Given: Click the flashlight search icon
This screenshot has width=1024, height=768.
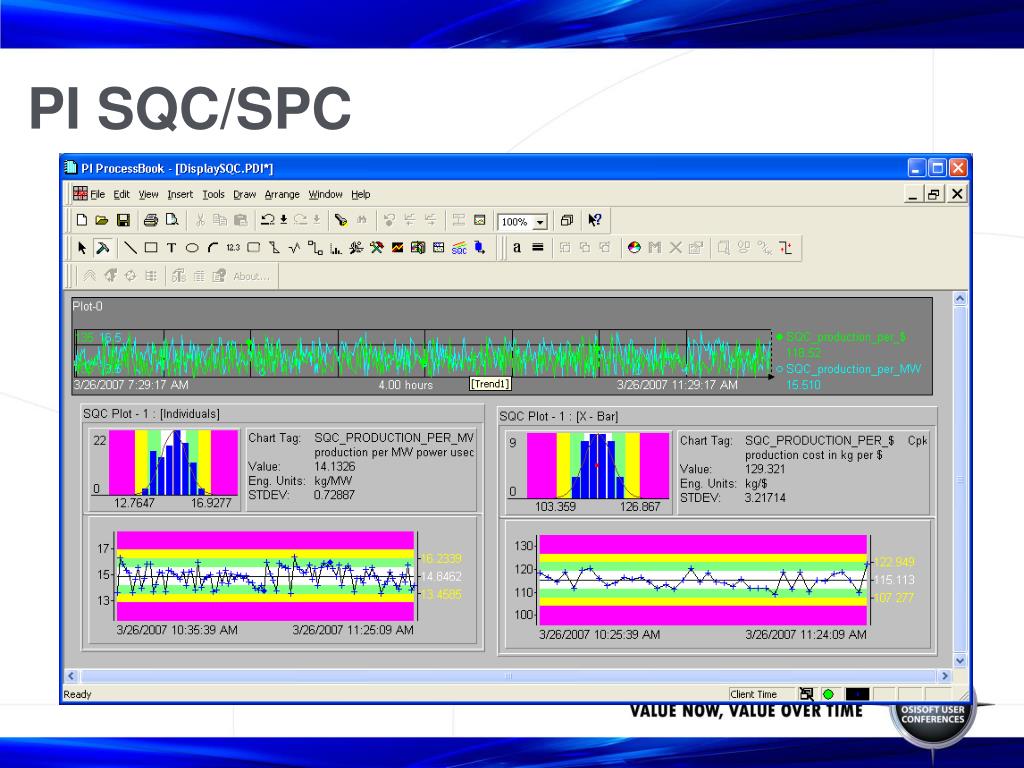Looking at the screenshot, I should 340,220.
